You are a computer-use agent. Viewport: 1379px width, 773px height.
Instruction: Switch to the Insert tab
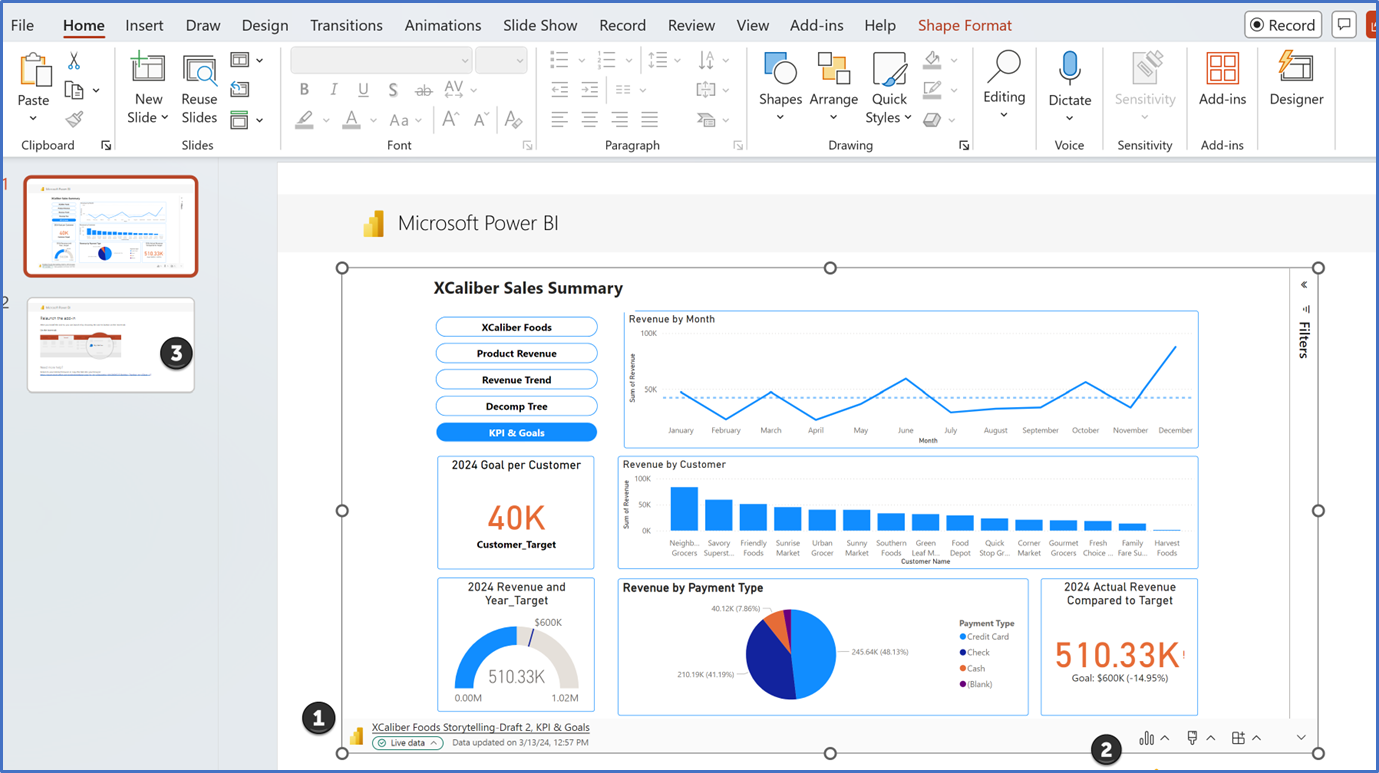[x=144, y=25]
